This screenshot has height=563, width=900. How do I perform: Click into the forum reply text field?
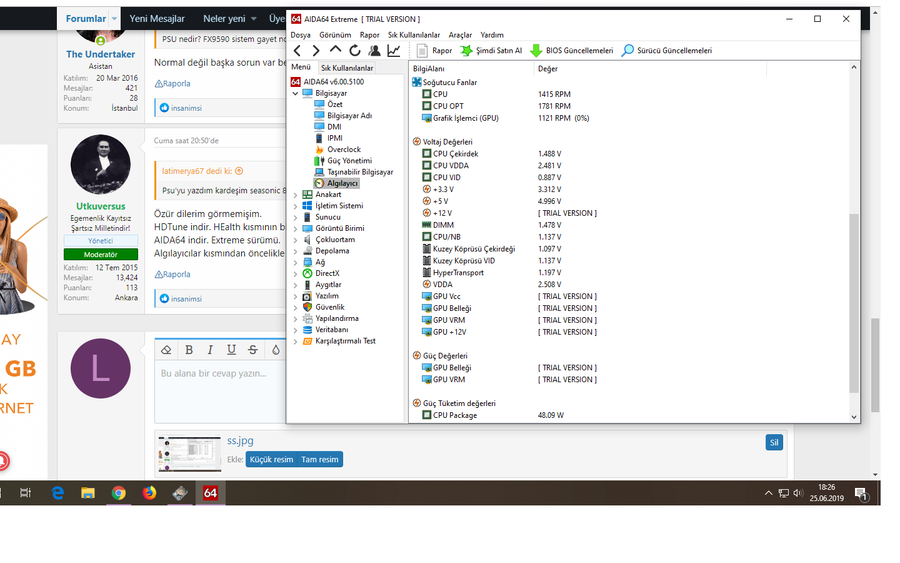(x=221, y=391)
